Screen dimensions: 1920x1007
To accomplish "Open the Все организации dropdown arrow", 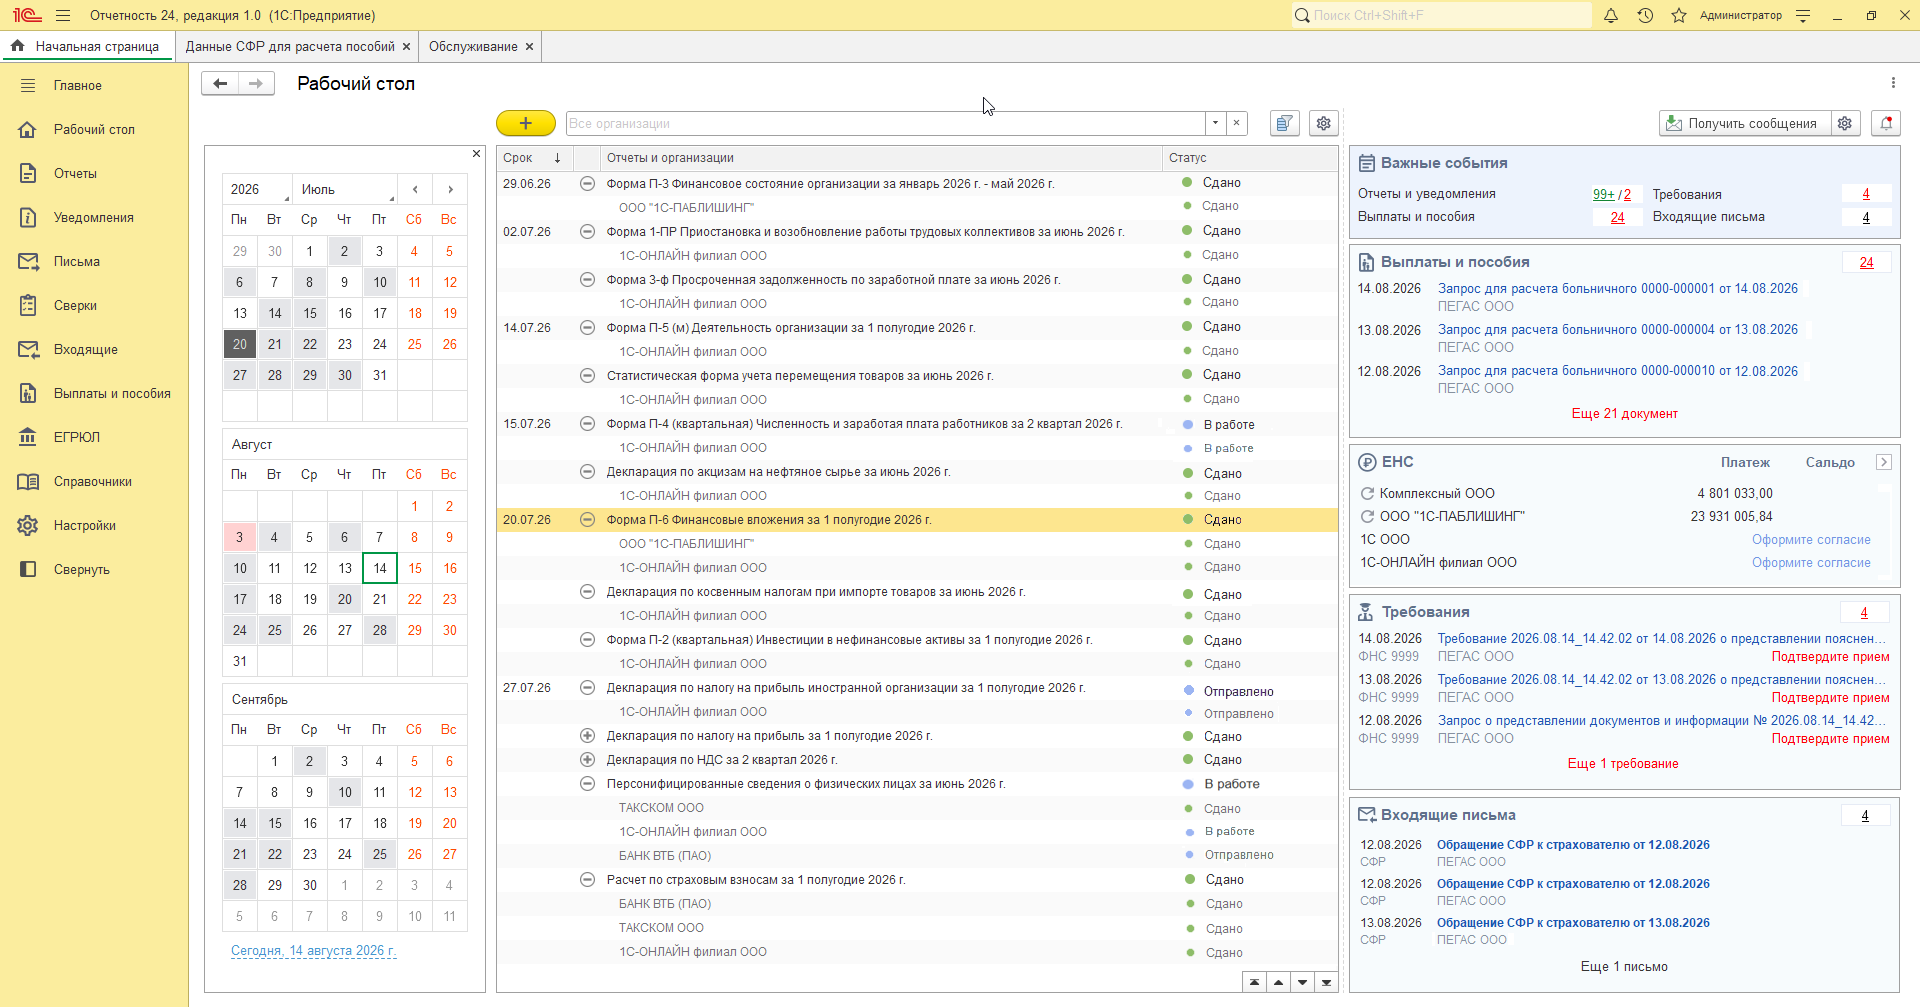I will point(1215,123).
